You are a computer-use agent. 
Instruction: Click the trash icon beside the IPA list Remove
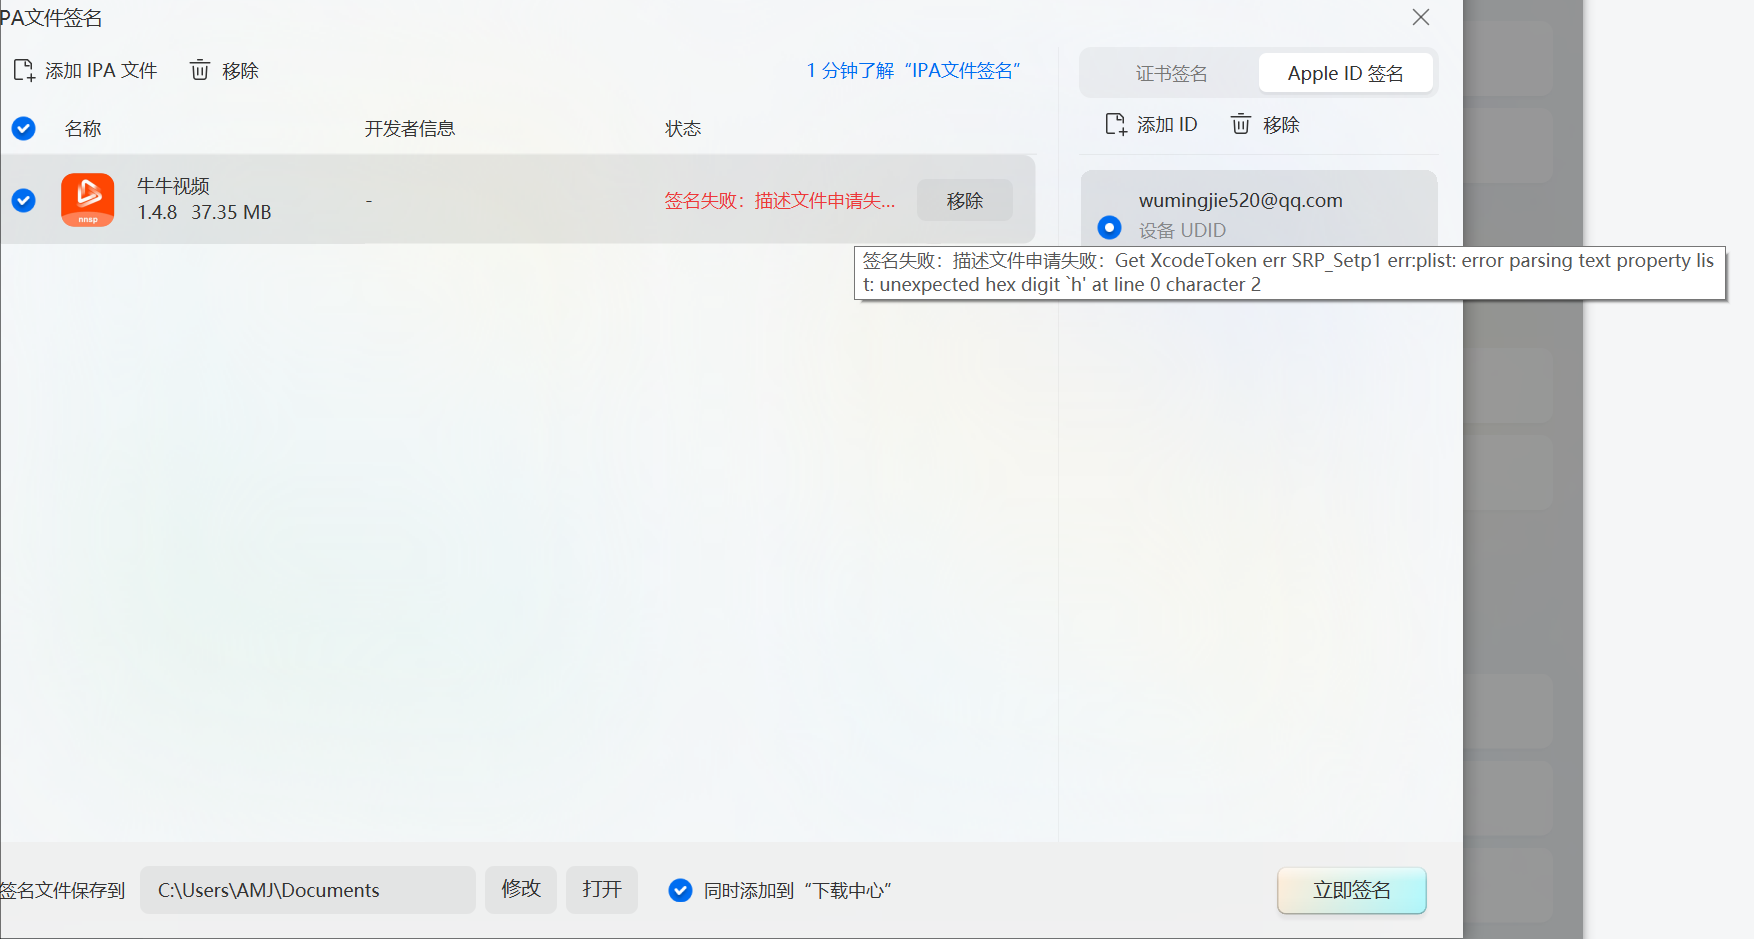coord(200,70)
